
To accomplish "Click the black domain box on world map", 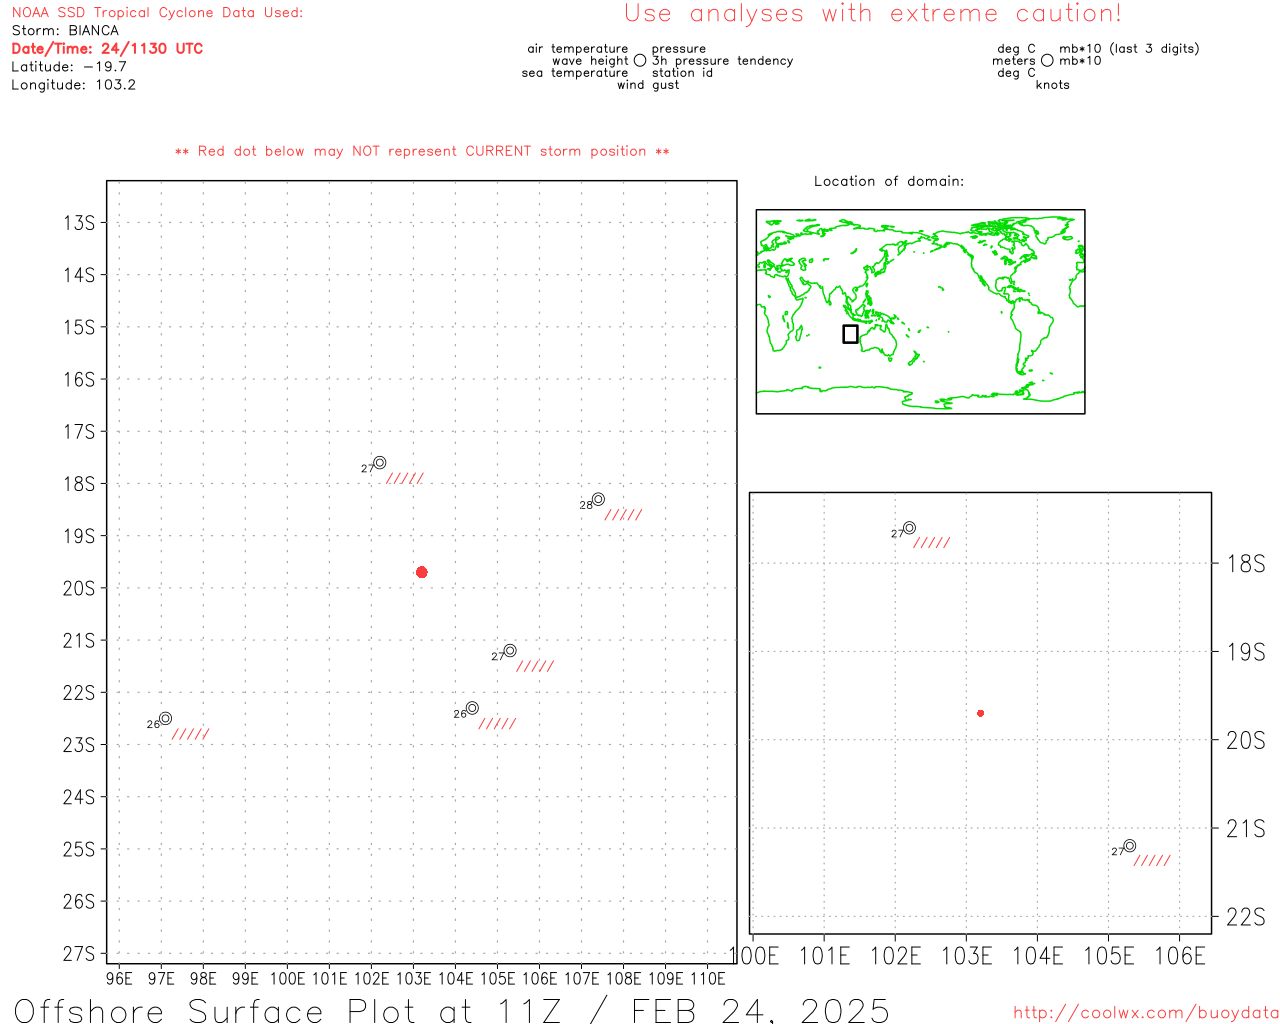I will point(850,334).
